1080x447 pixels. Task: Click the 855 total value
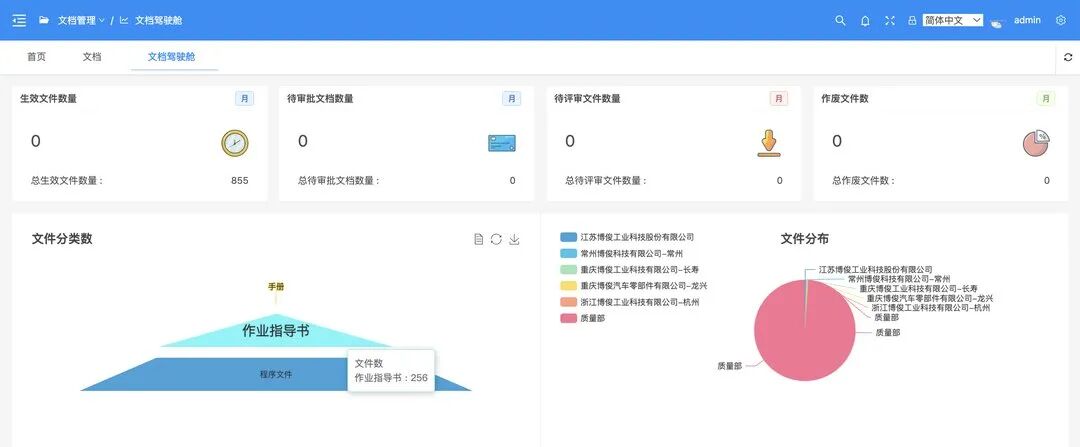(240, 180)
